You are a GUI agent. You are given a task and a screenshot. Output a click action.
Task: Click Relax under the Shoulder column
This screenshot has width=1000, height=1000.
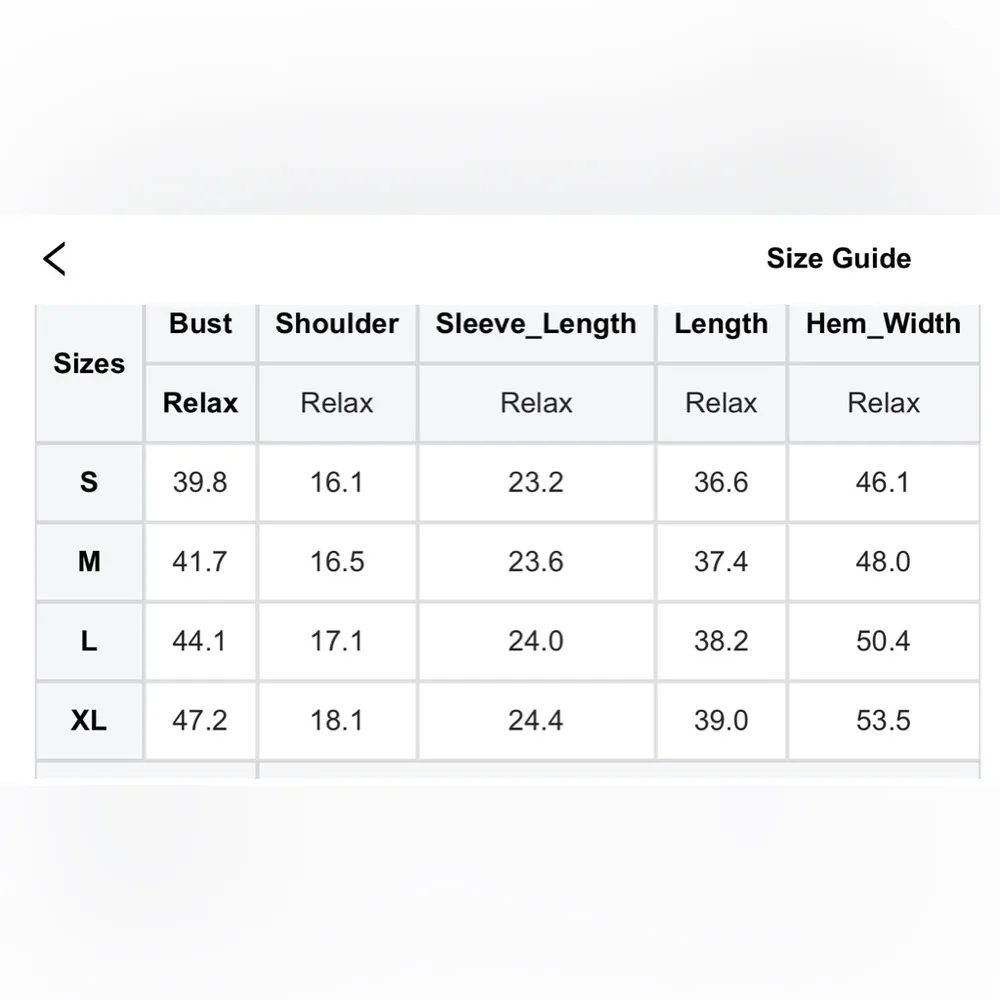(337, 403)
